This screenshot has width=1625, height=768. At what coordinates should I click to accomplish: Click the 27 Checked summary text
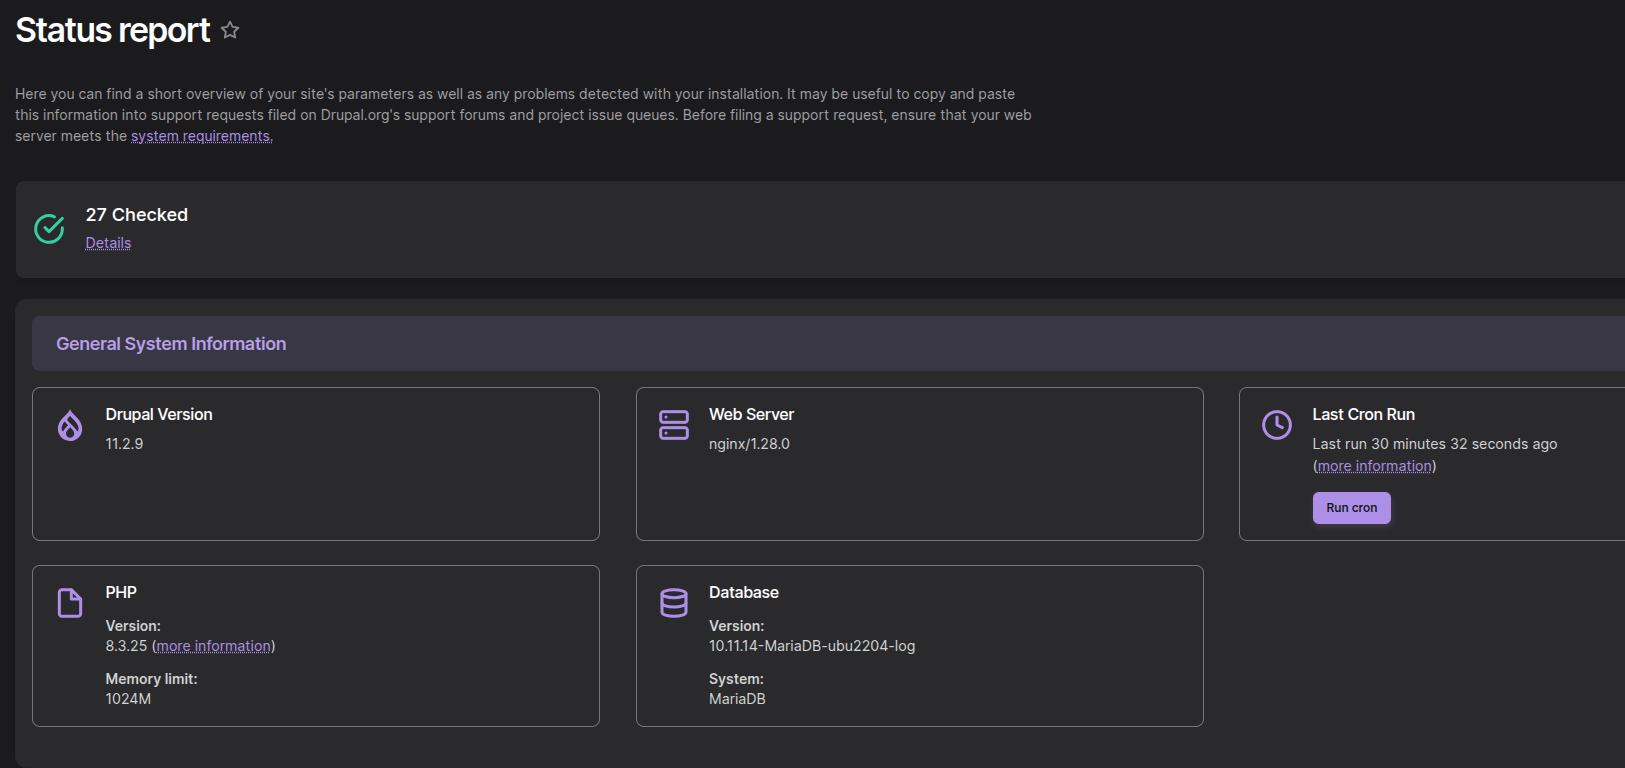tap(137, 215)
